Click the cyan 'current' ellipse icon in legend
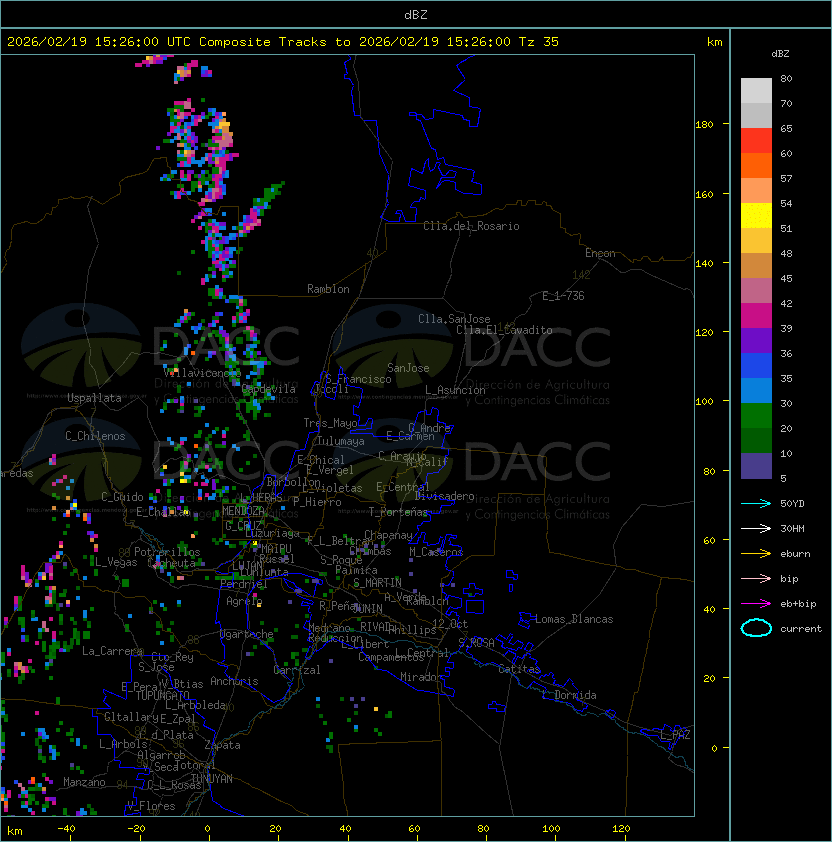Viewport: 832px width, 842px height. 756,628
